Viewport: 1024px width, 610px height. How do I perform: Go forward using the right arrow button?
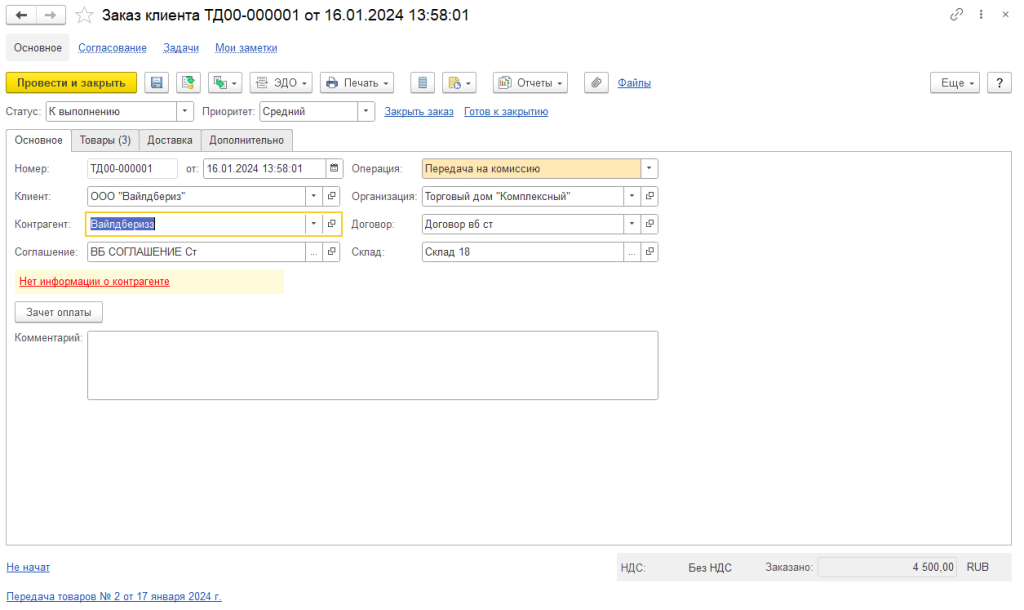tap(51, 15)
